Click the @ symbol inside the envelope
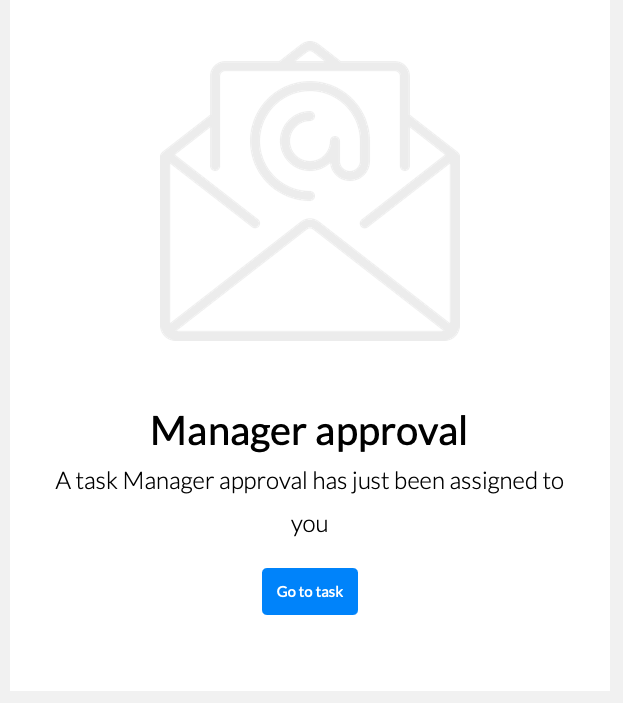623x703 pixels. pyautogui.click(x=310, y=141)
